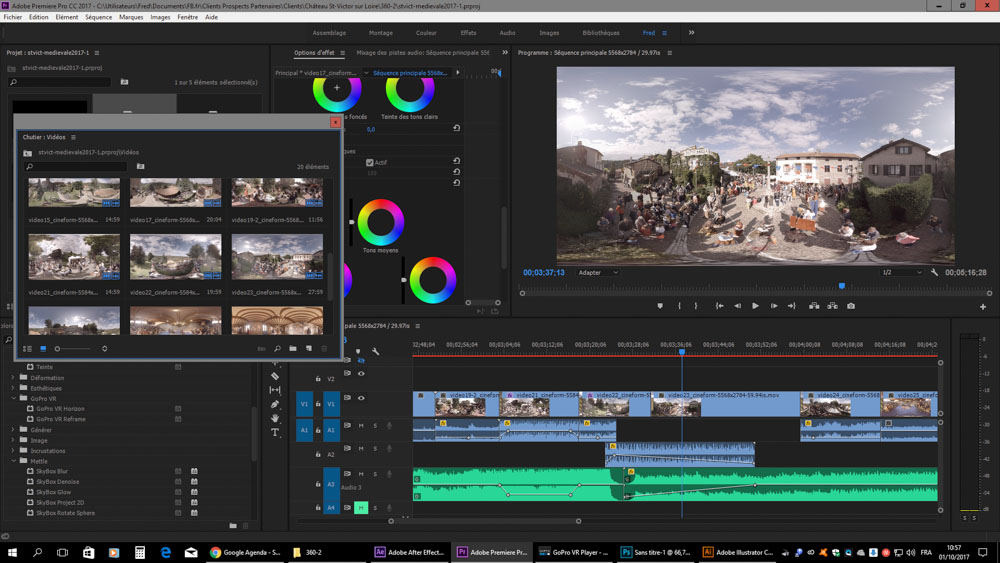Unmute audio track A4
1000x563 pixels.
361,508
